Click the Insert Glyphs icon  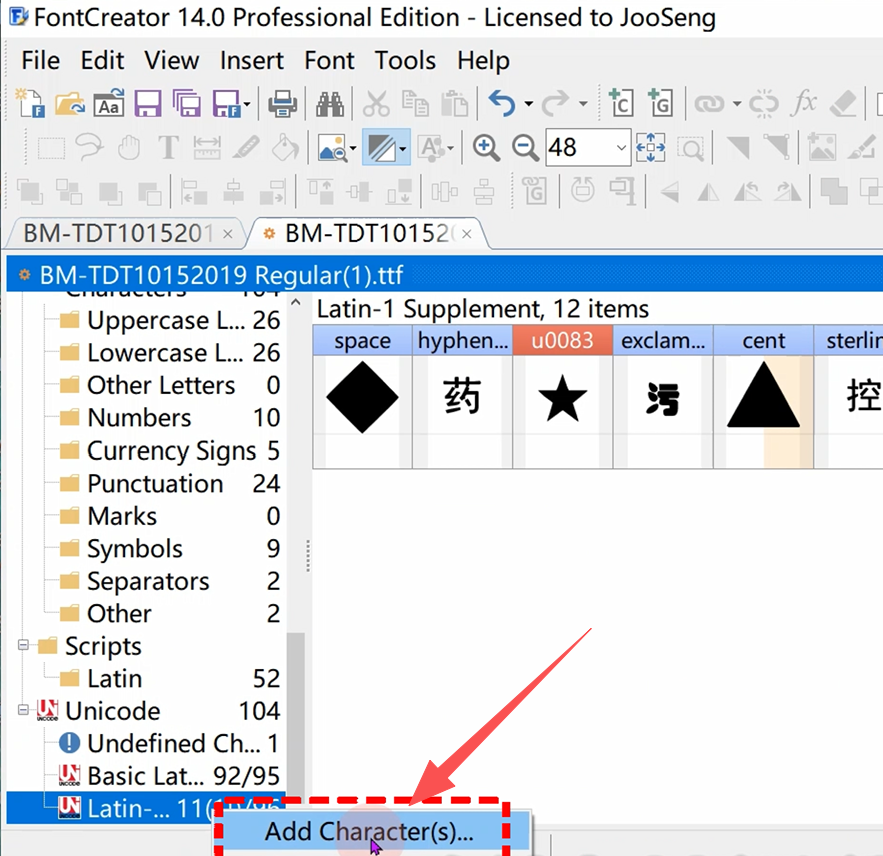tap(661, 103)
